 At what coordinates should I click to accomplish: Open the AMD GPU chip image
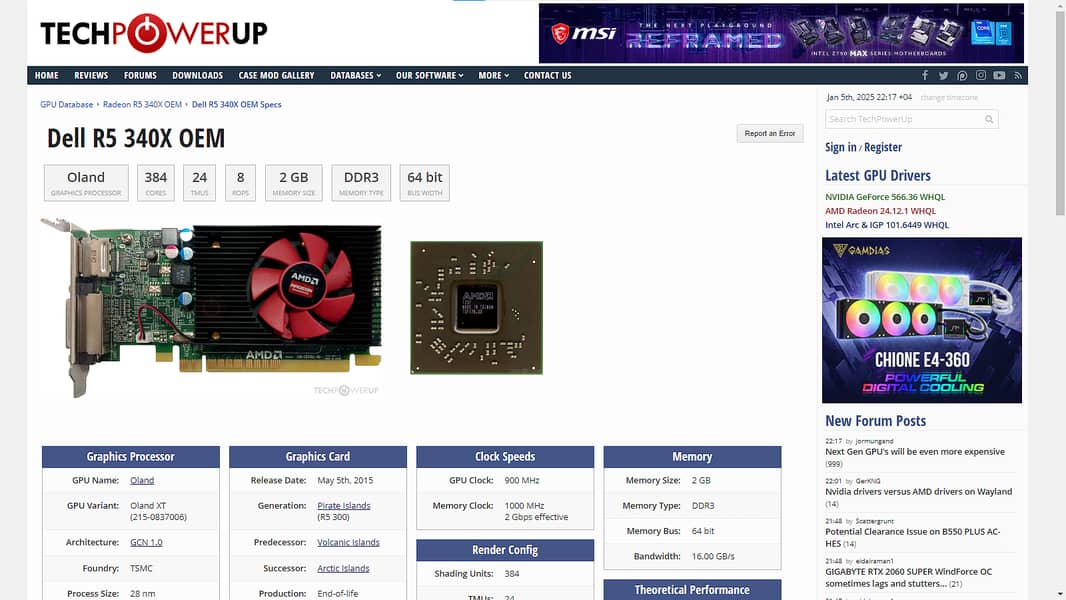[476, 307]
